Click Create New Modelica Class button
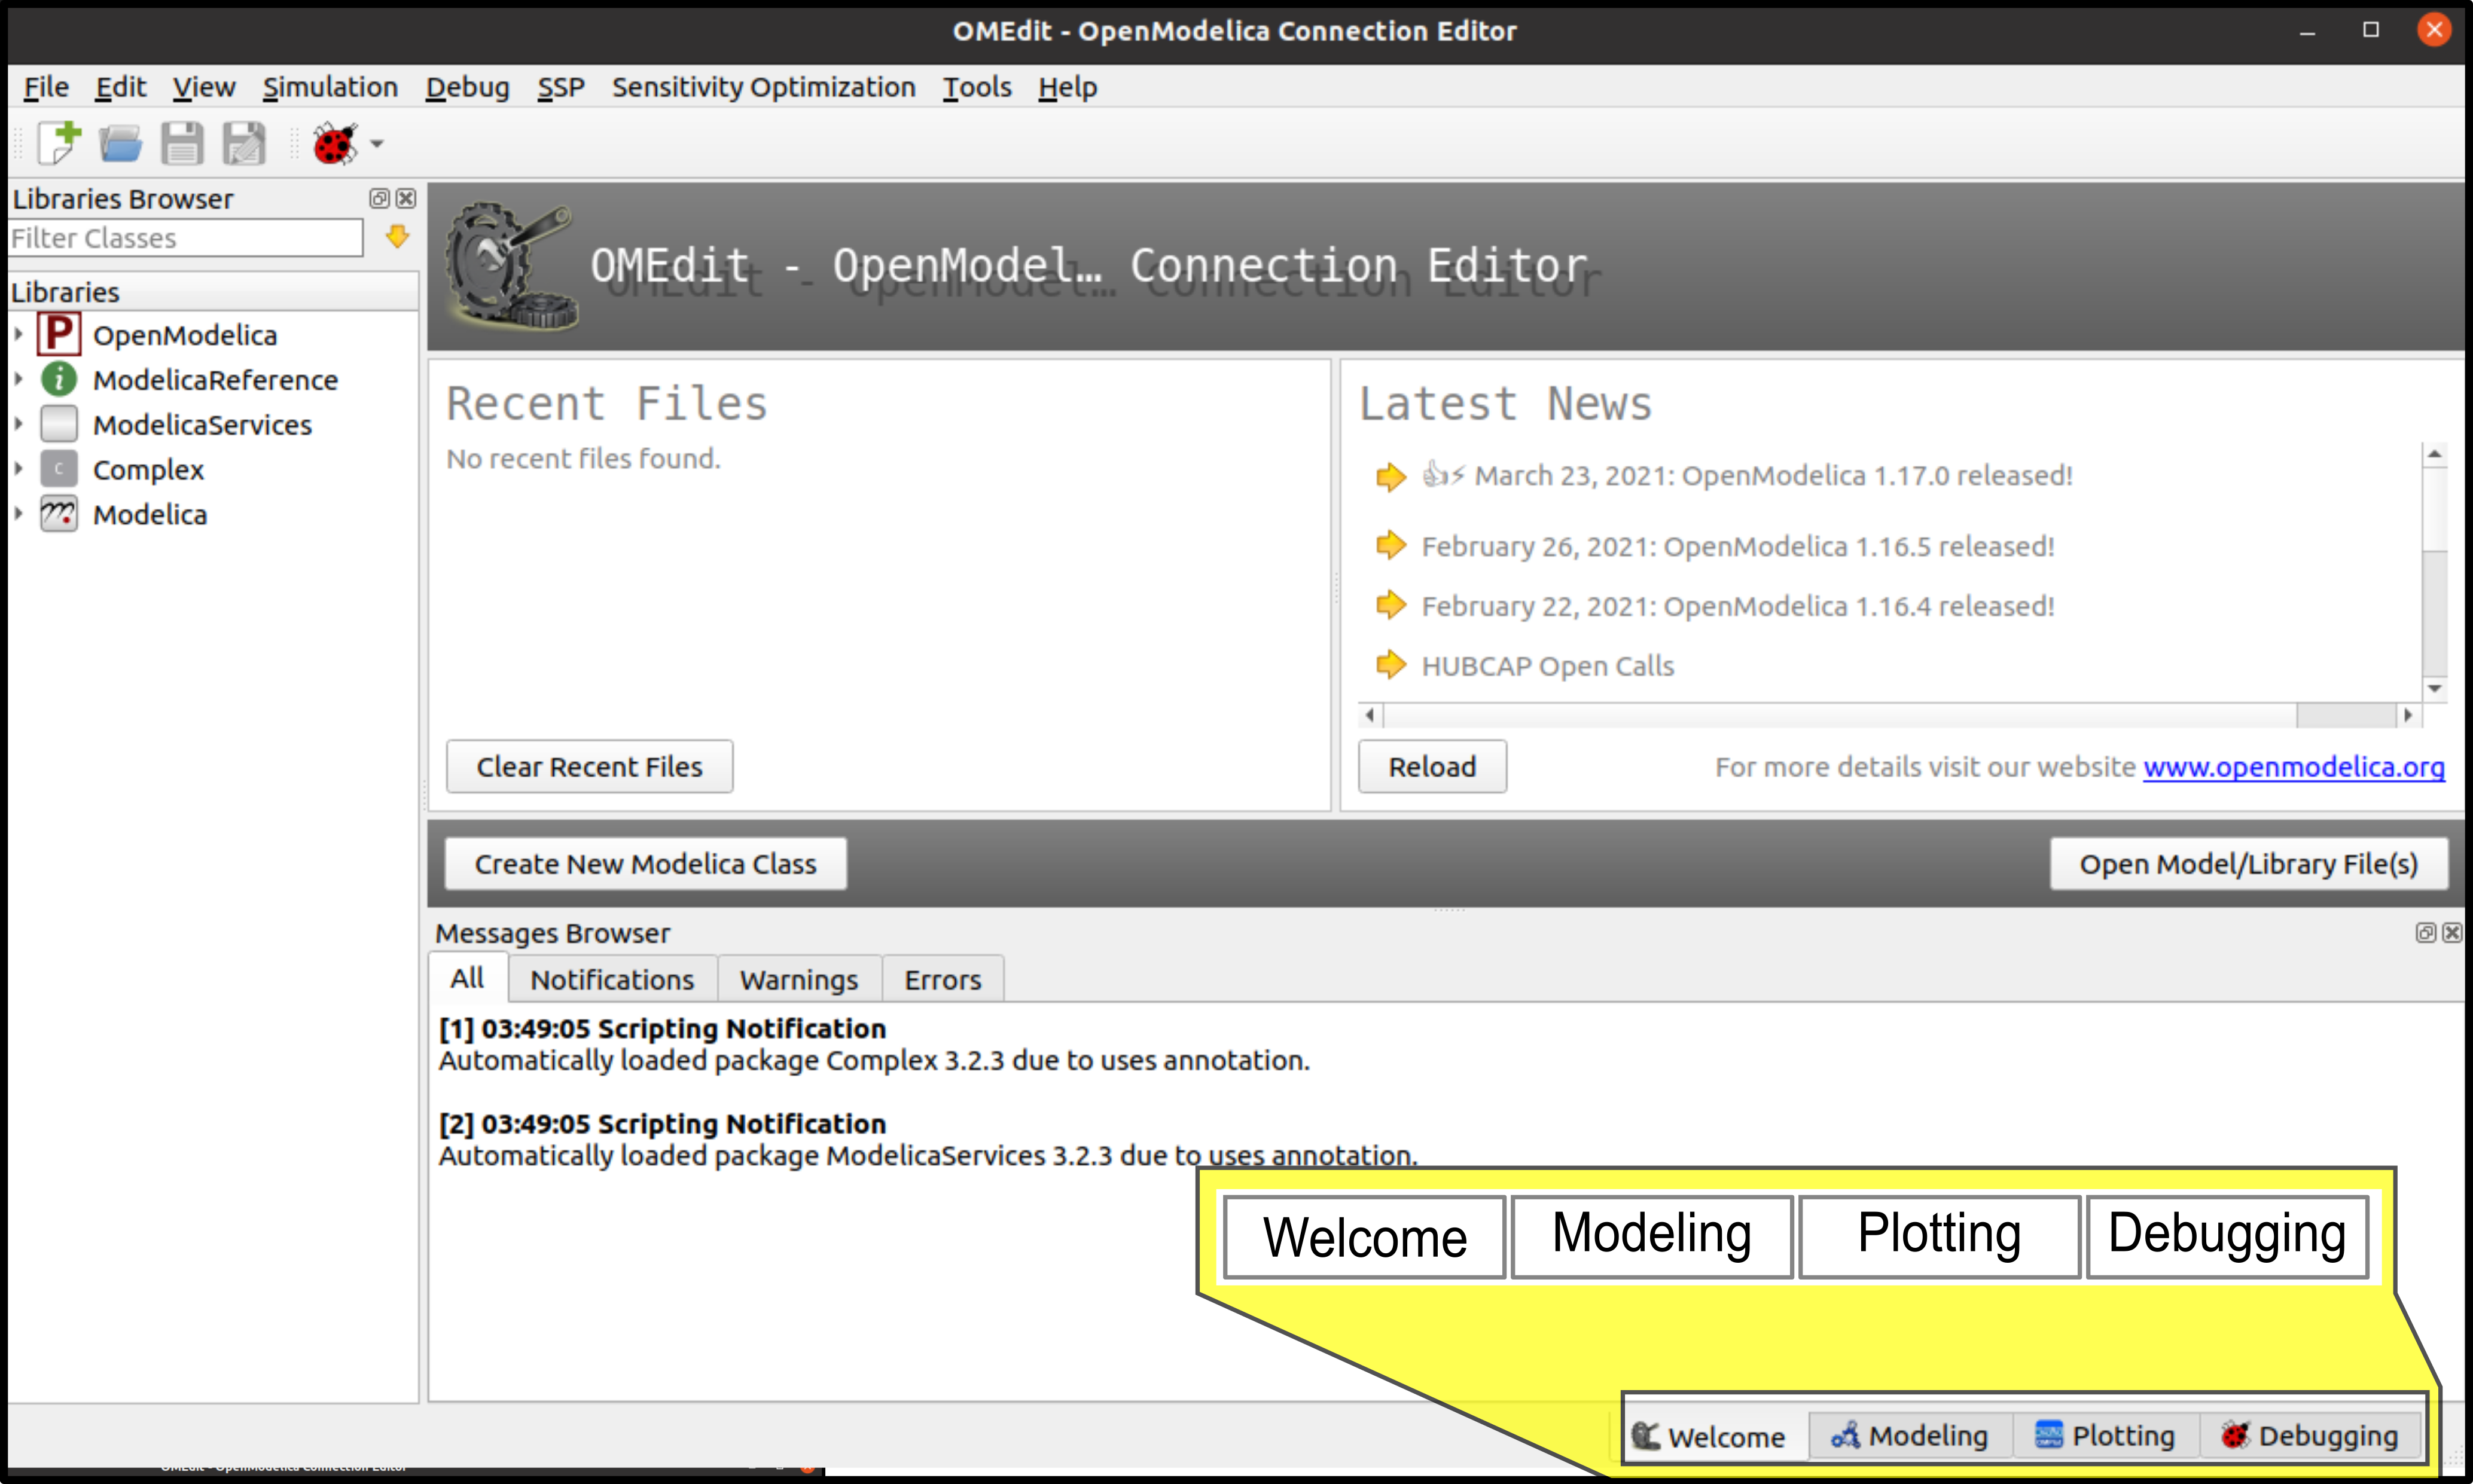The width and height of the screenshot is (2473, 1484). pos(645,863)
